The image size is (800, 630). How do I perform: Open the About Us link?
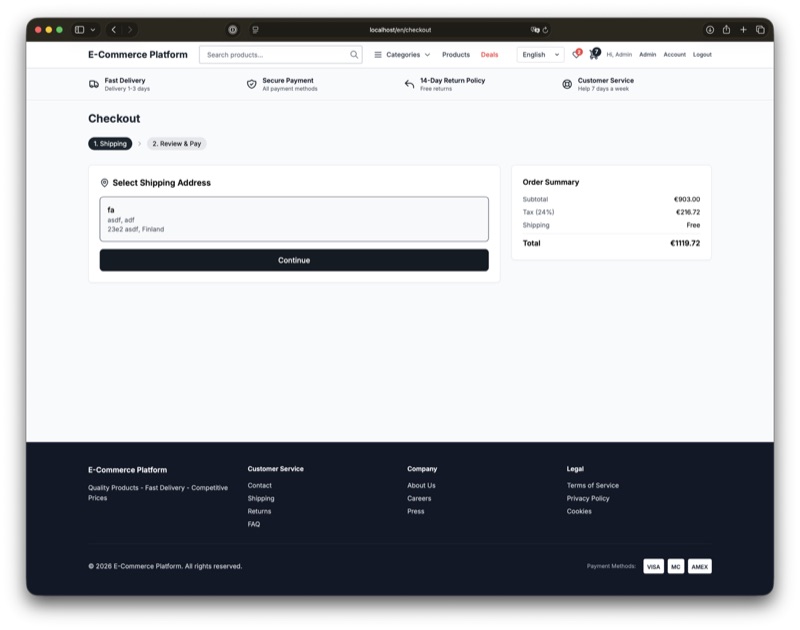[421, 486]
